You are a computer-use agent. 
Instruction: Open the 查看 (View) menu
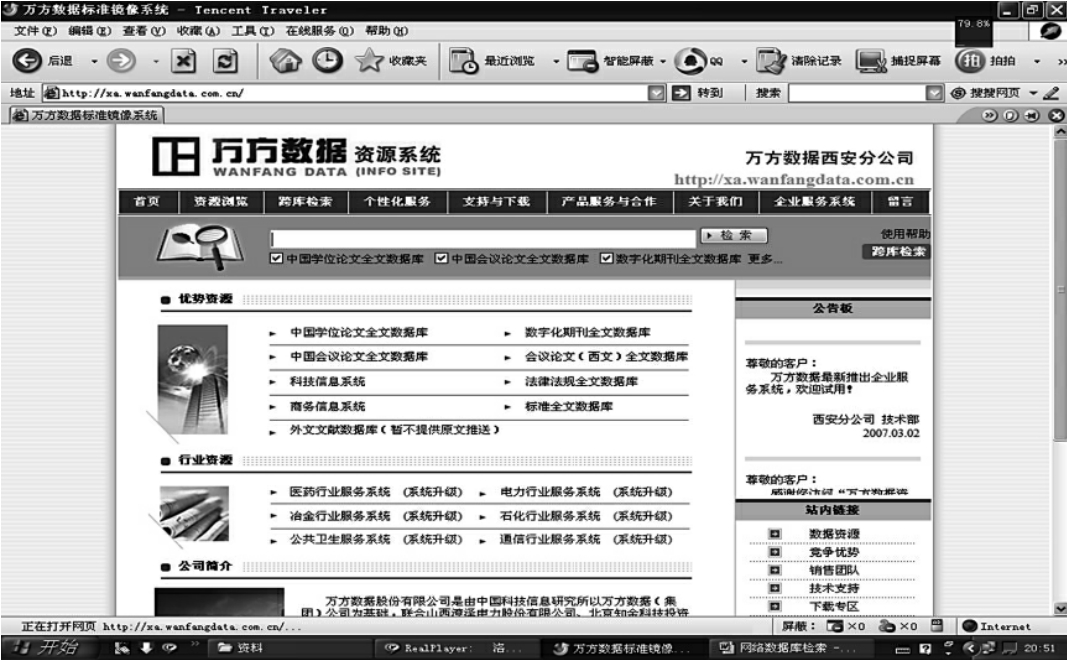point(144,31)
